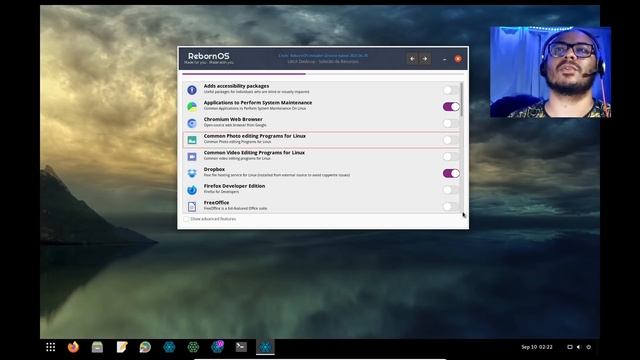The image size is (640, 360).
Task: Minimize the RebornOS installer window
Action: tap(444, 59)
